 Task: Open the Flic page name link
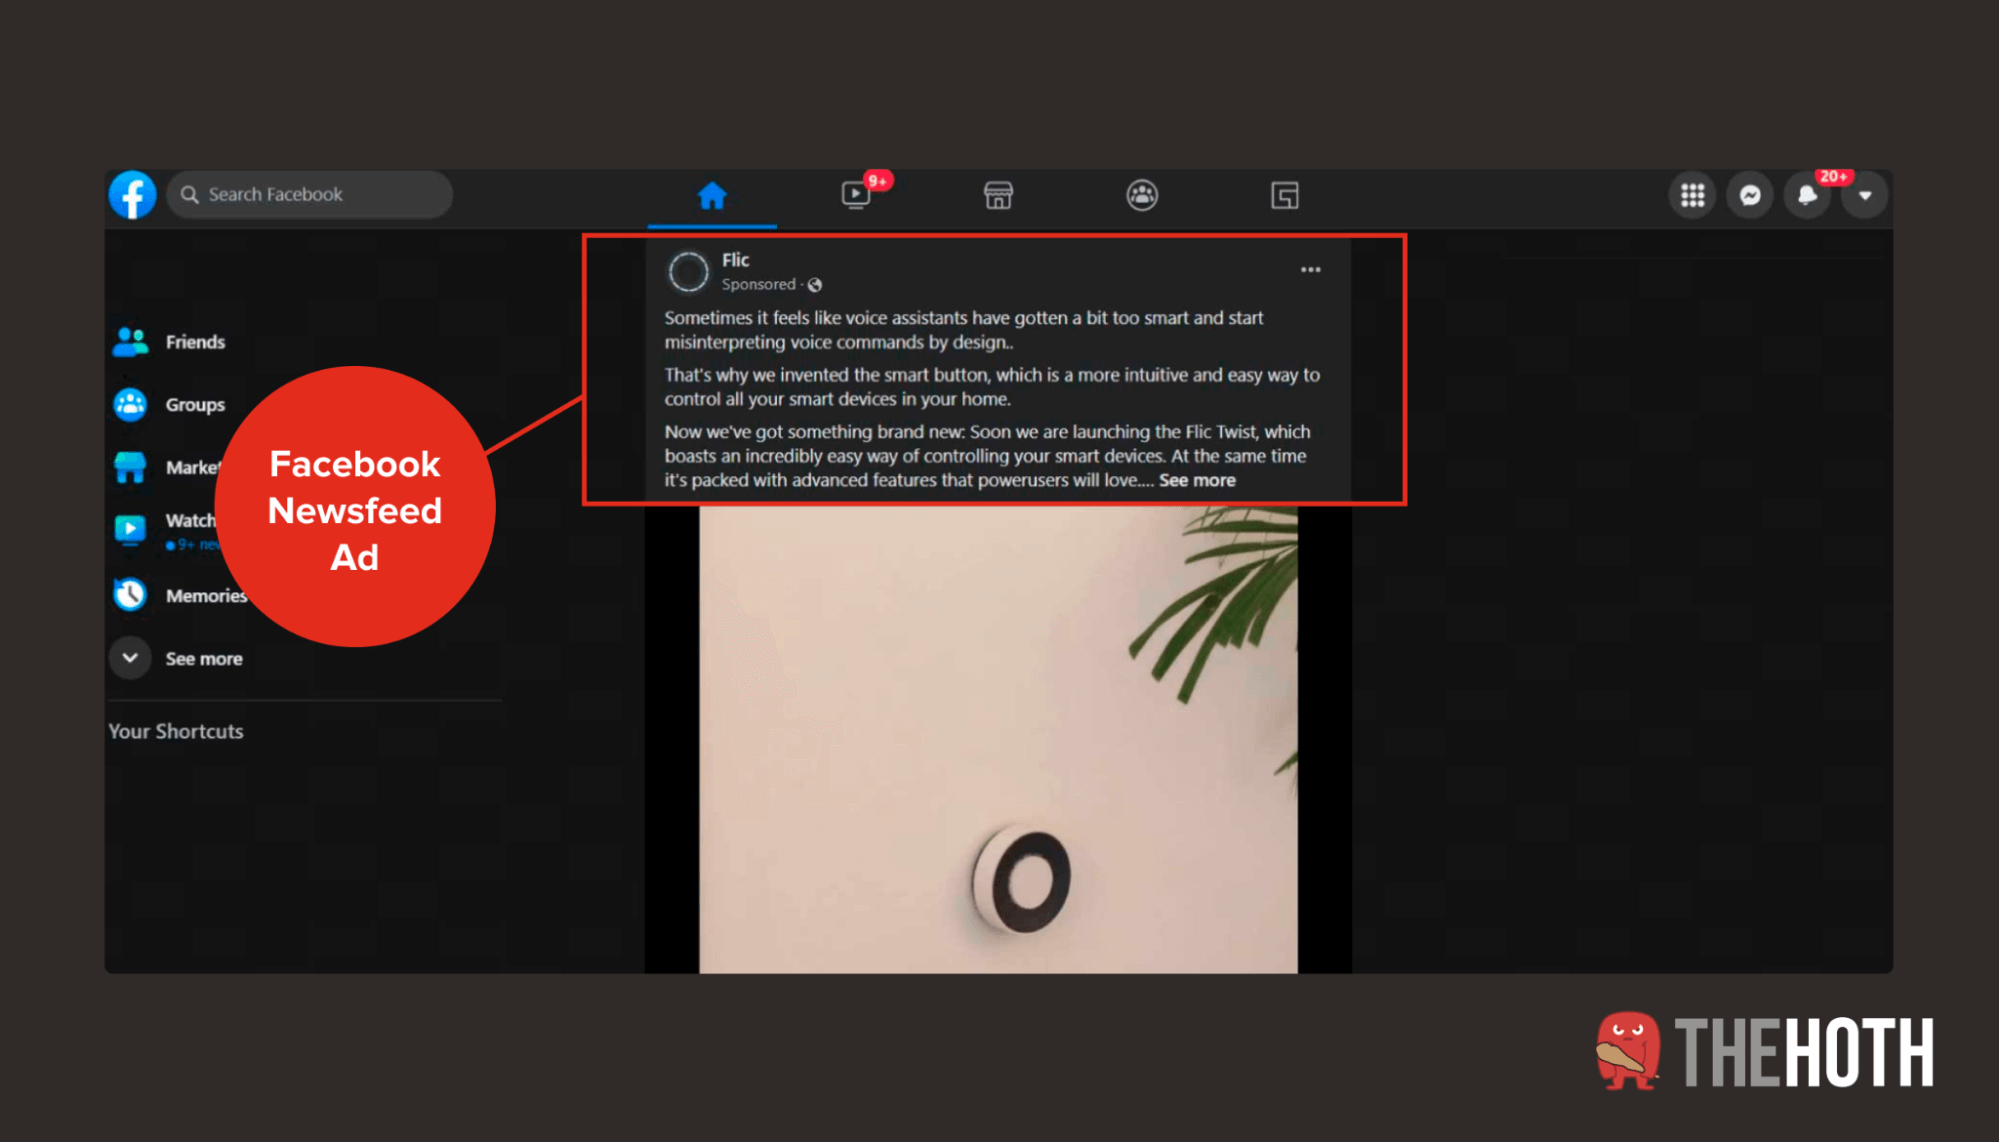point(736,260)
